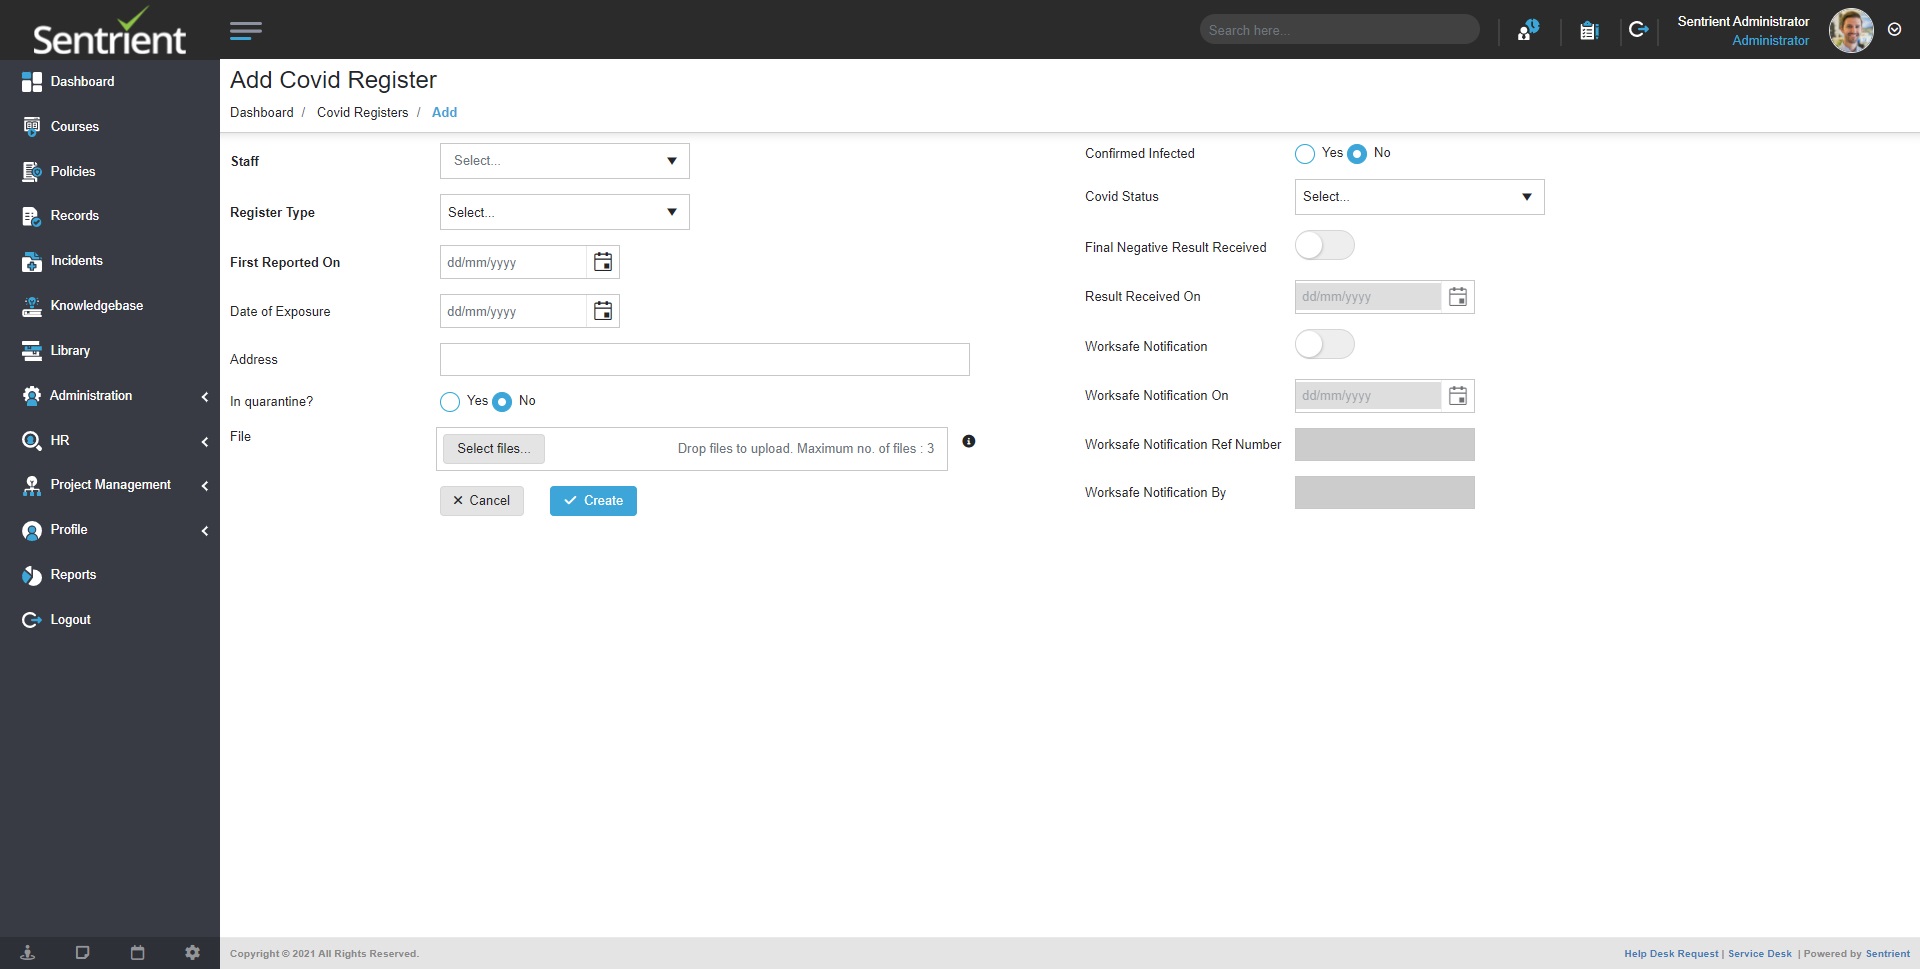The height and width of the screenshot is (969, 1920).
Task: Select Yes for Confirmed Infected
Action: [x=1305, y=153]
